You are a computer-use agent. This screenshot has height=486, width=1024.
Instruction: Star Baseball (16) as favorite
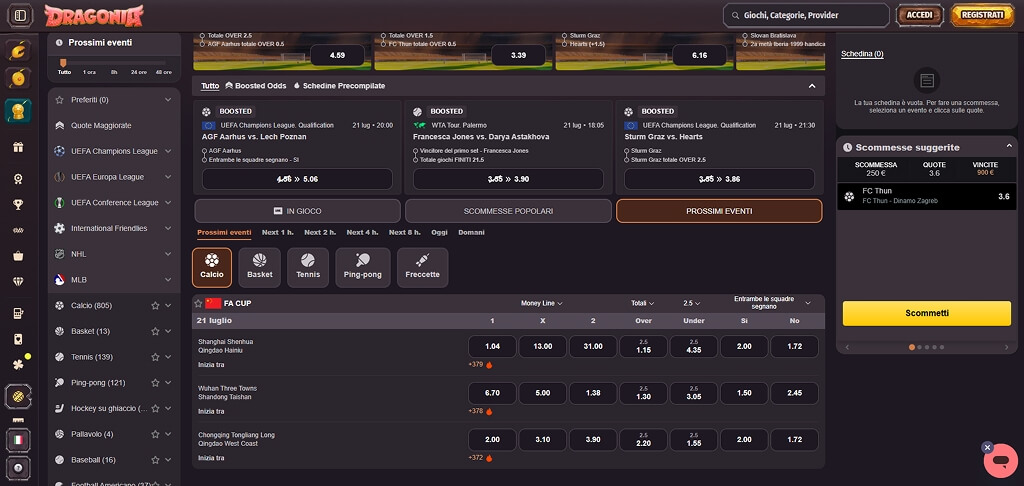click(155, 460)
